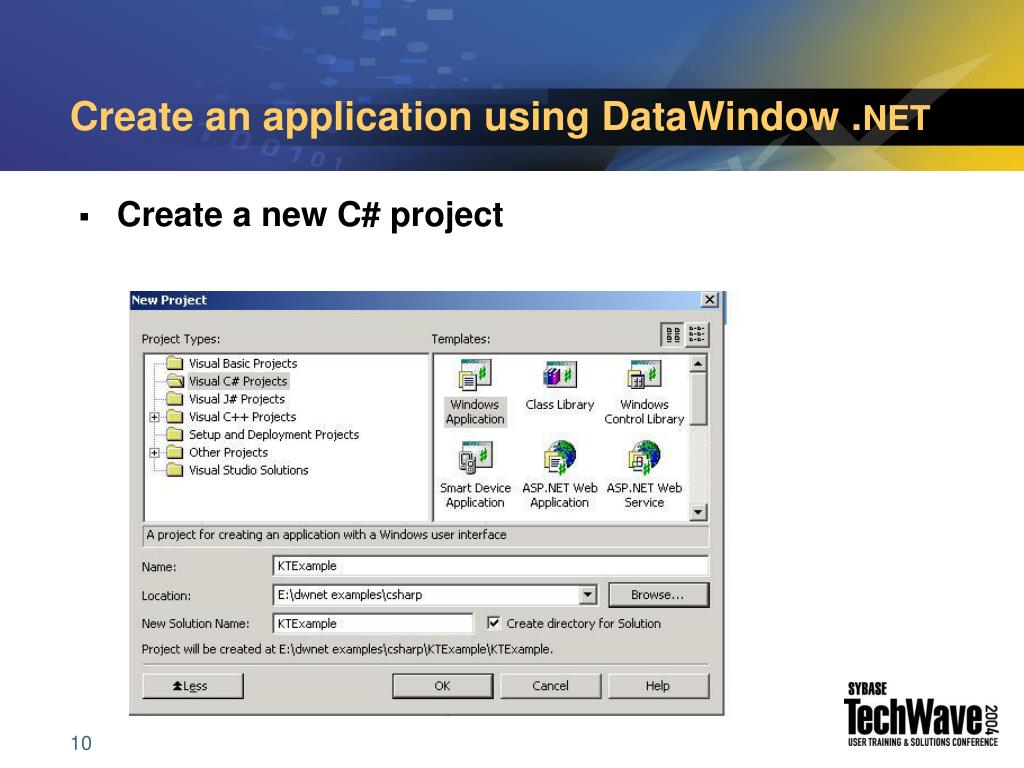Click the Cancel button
This screenshot has width=1024, height=768.
pos(551,686)
